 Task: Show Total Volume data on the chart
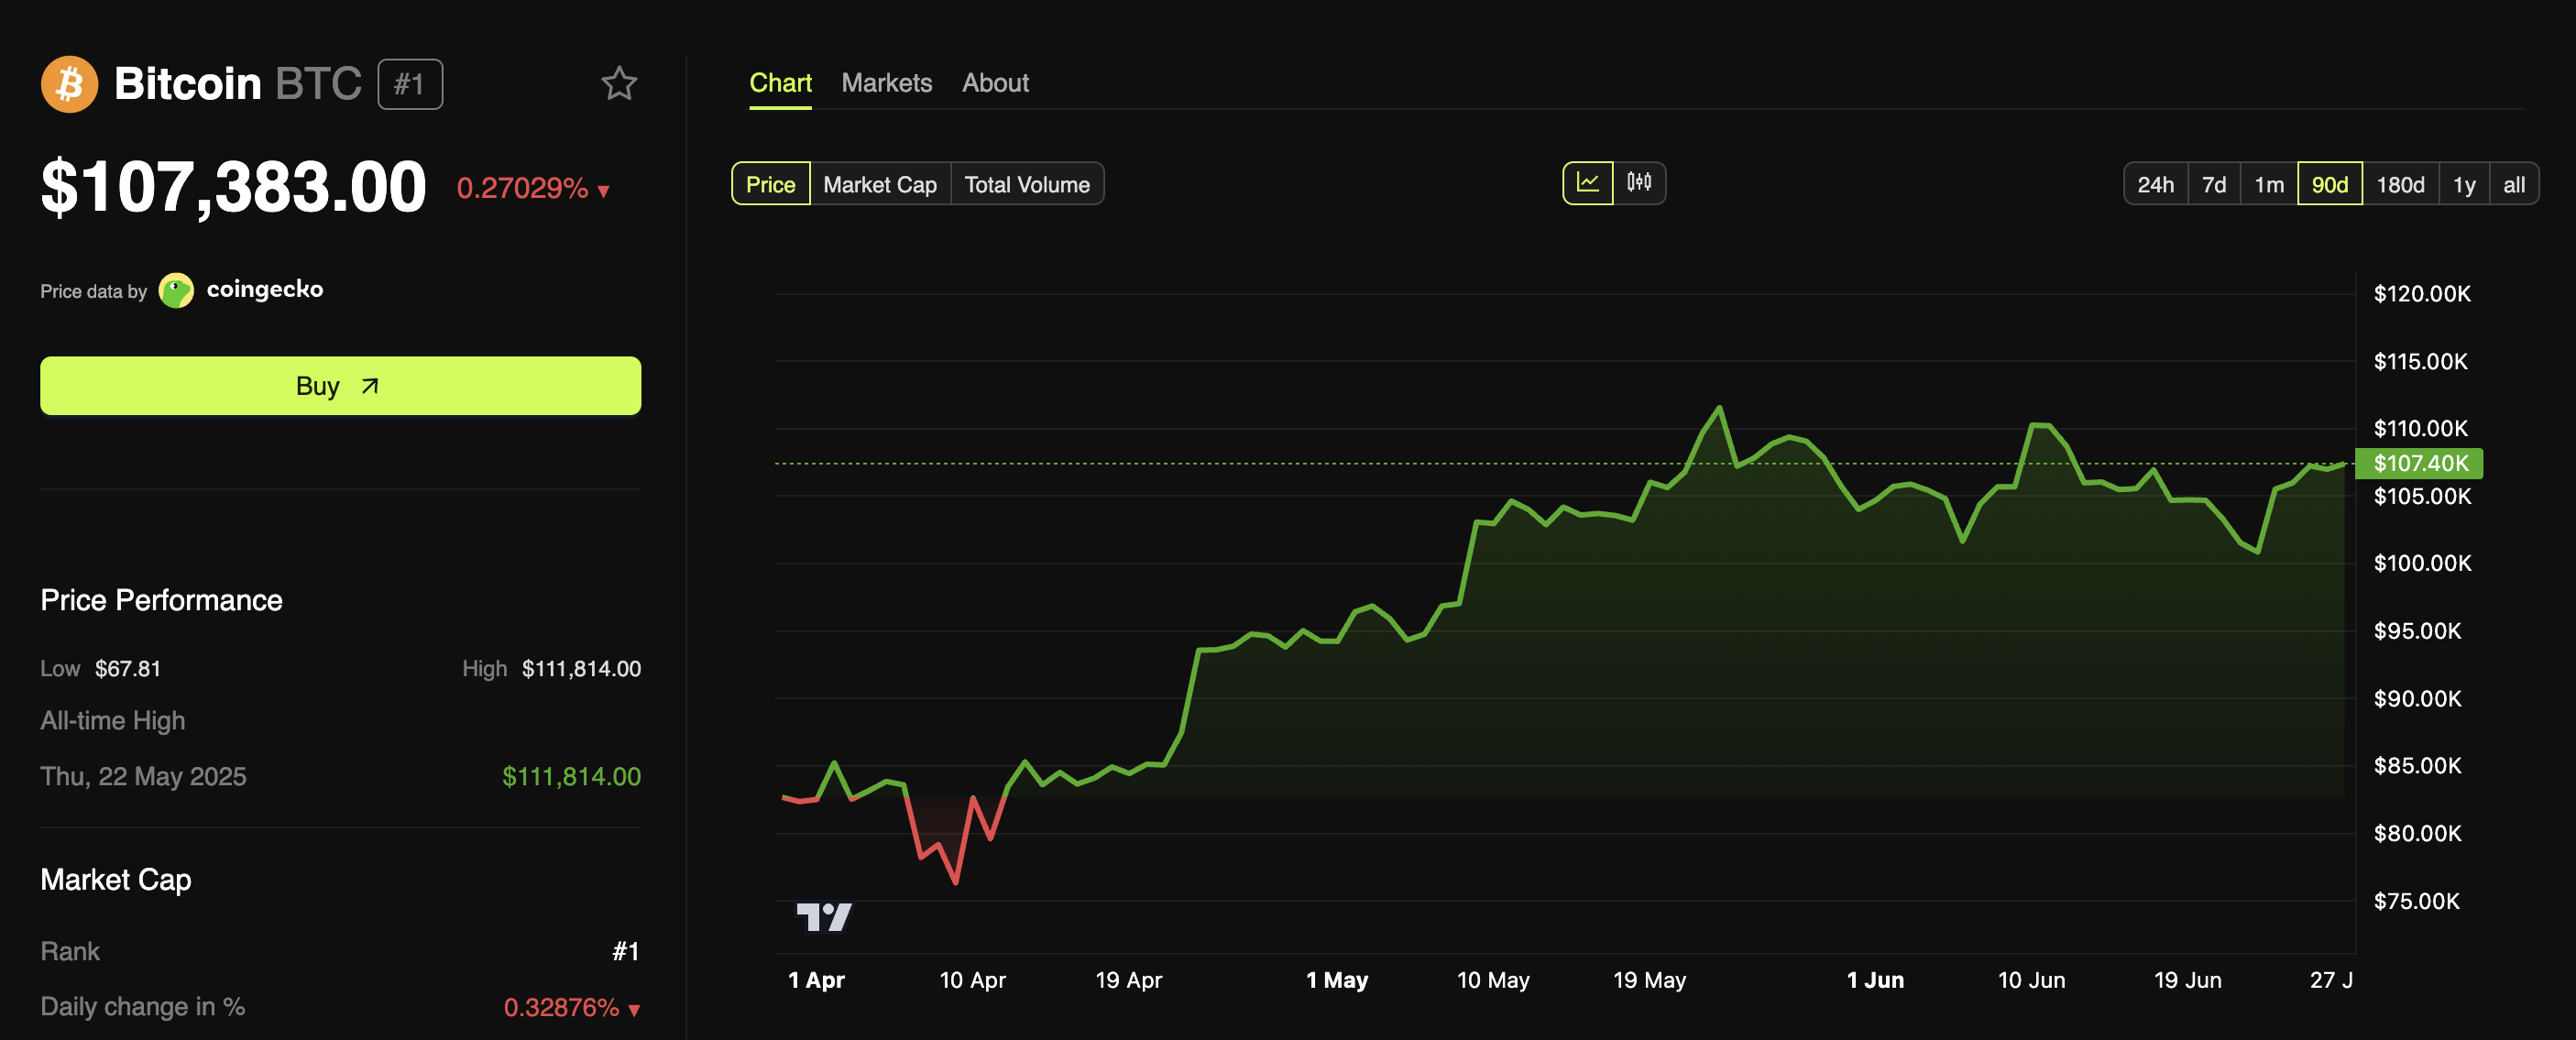click(x=1027, y=184)
